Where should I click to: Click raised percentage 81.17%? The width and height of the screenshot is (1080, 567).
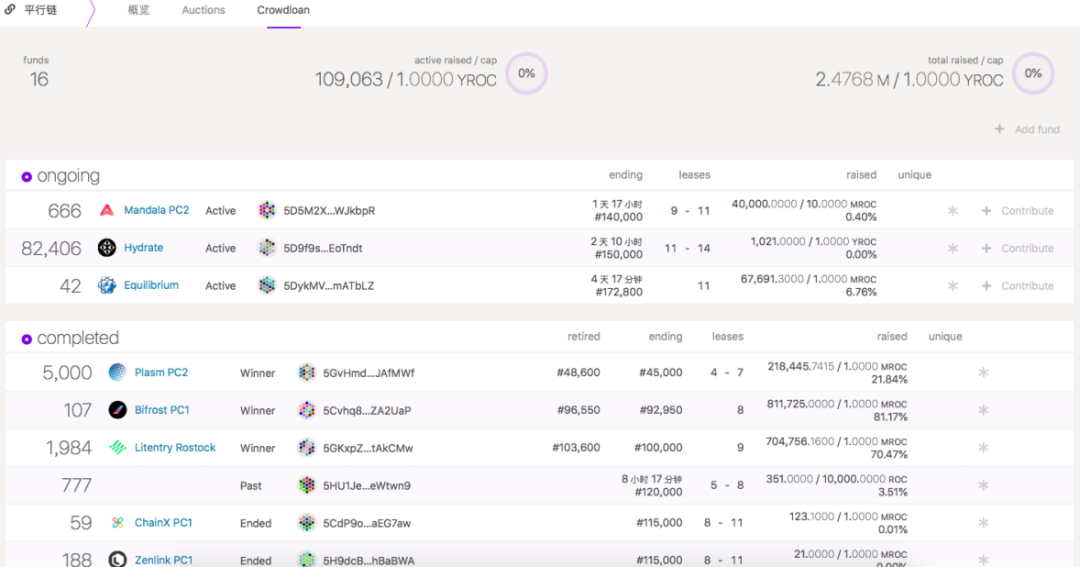coord(889,417)
